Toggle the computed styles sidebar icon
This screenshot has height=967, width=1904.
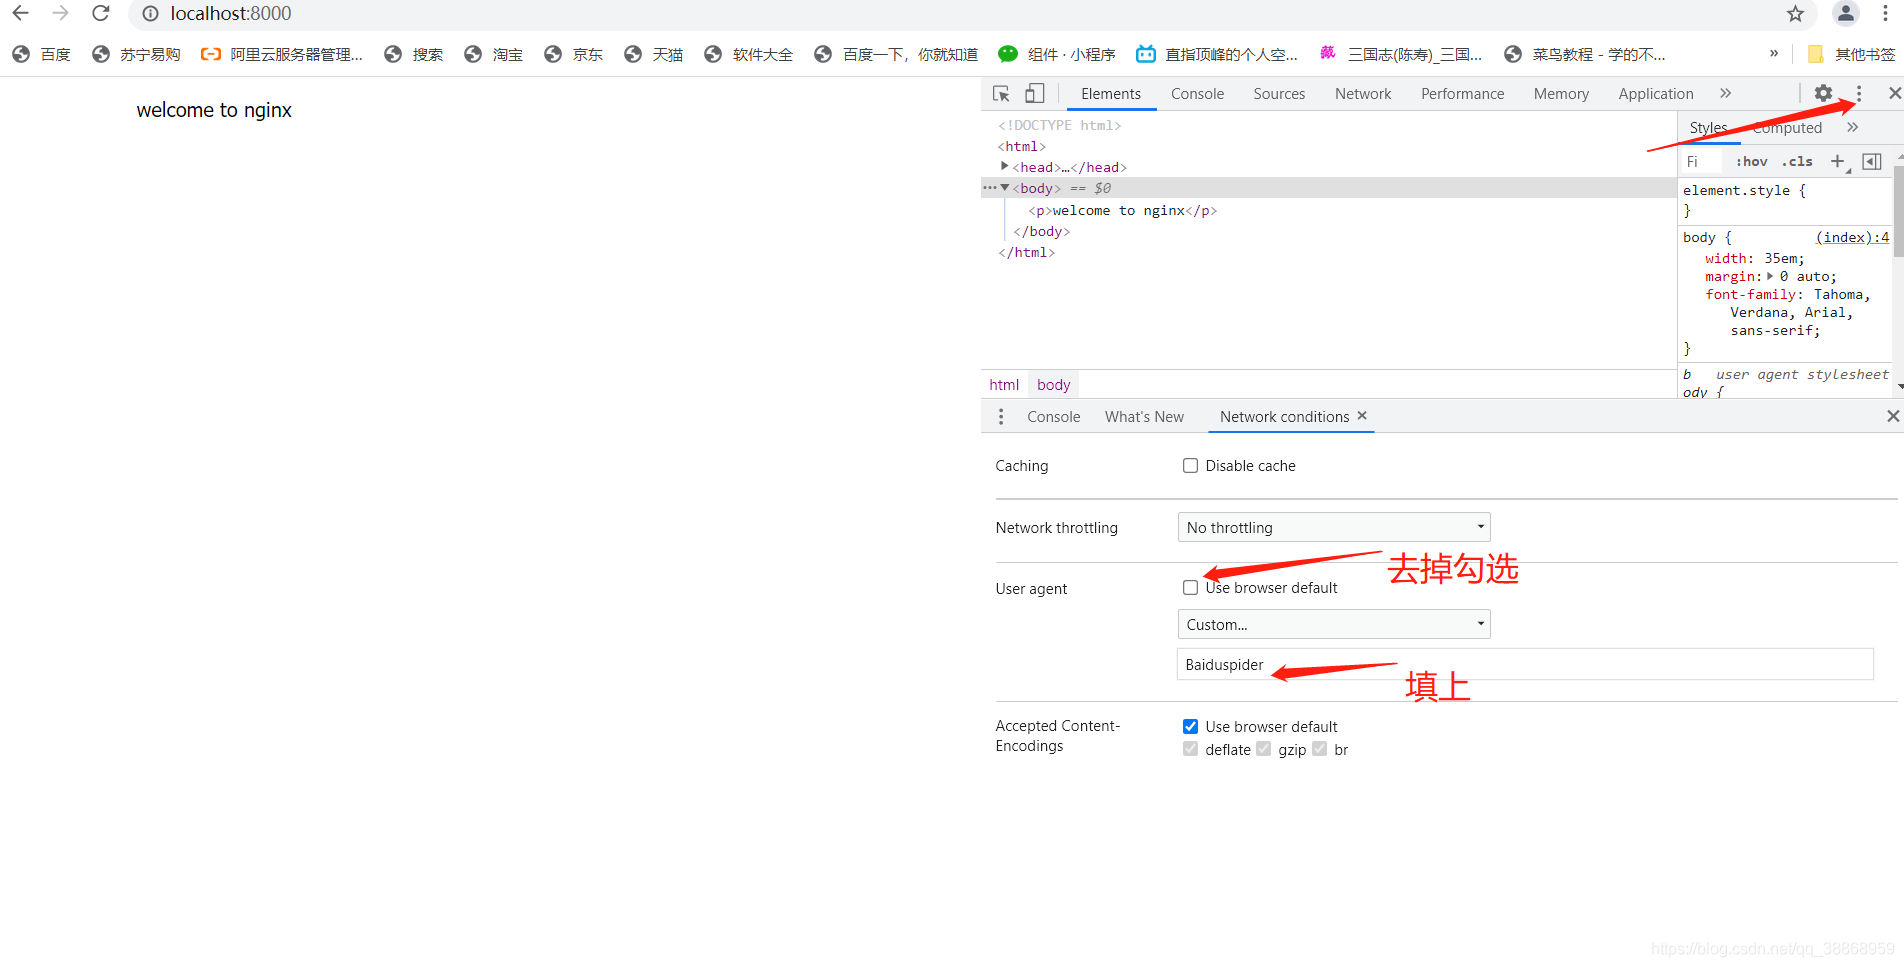click(1872, 161)
